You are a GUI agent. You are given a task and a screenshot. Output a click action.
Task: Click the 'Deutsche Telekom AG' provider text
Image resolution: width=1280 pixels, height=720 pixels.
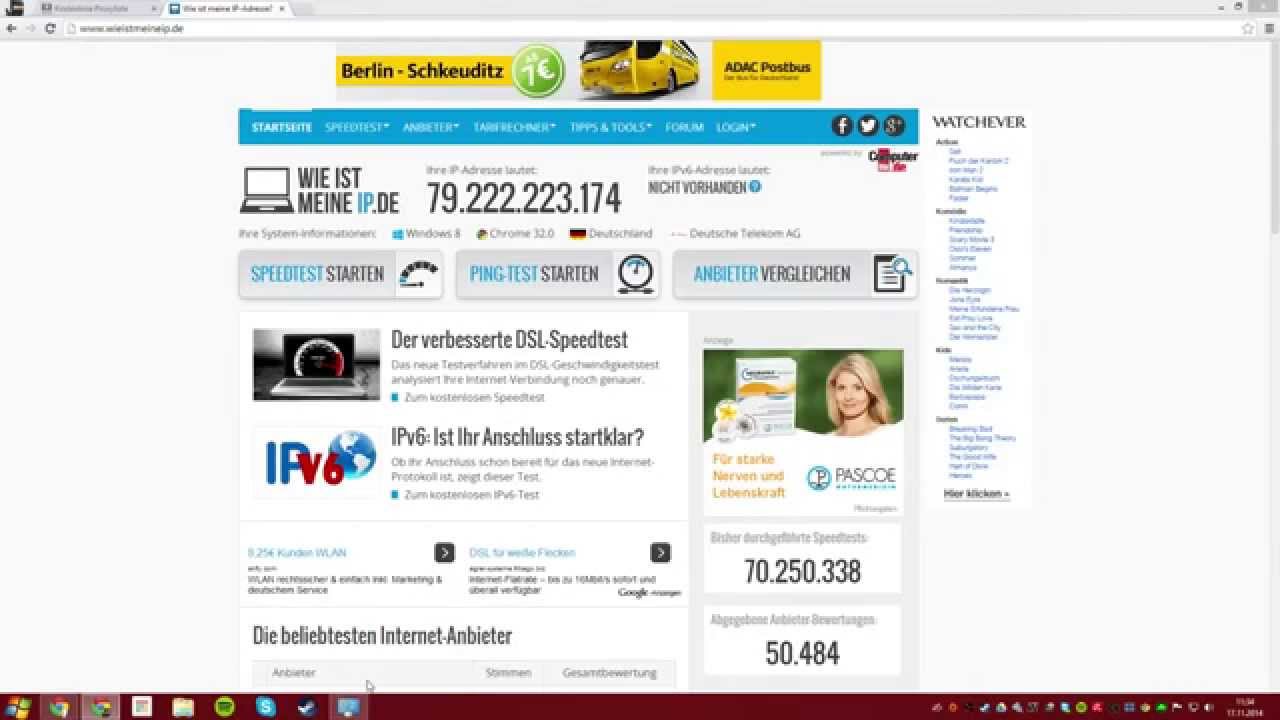(745, 234)
